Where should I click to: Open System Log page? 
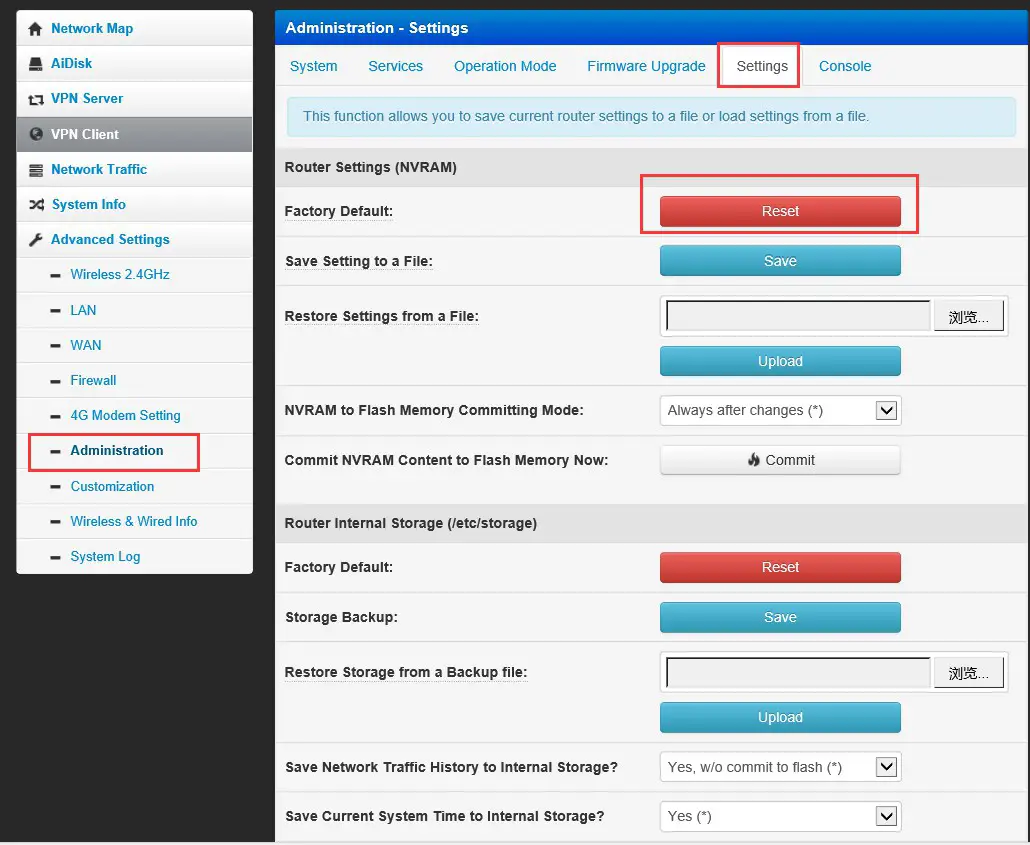[x=105, y=557]
